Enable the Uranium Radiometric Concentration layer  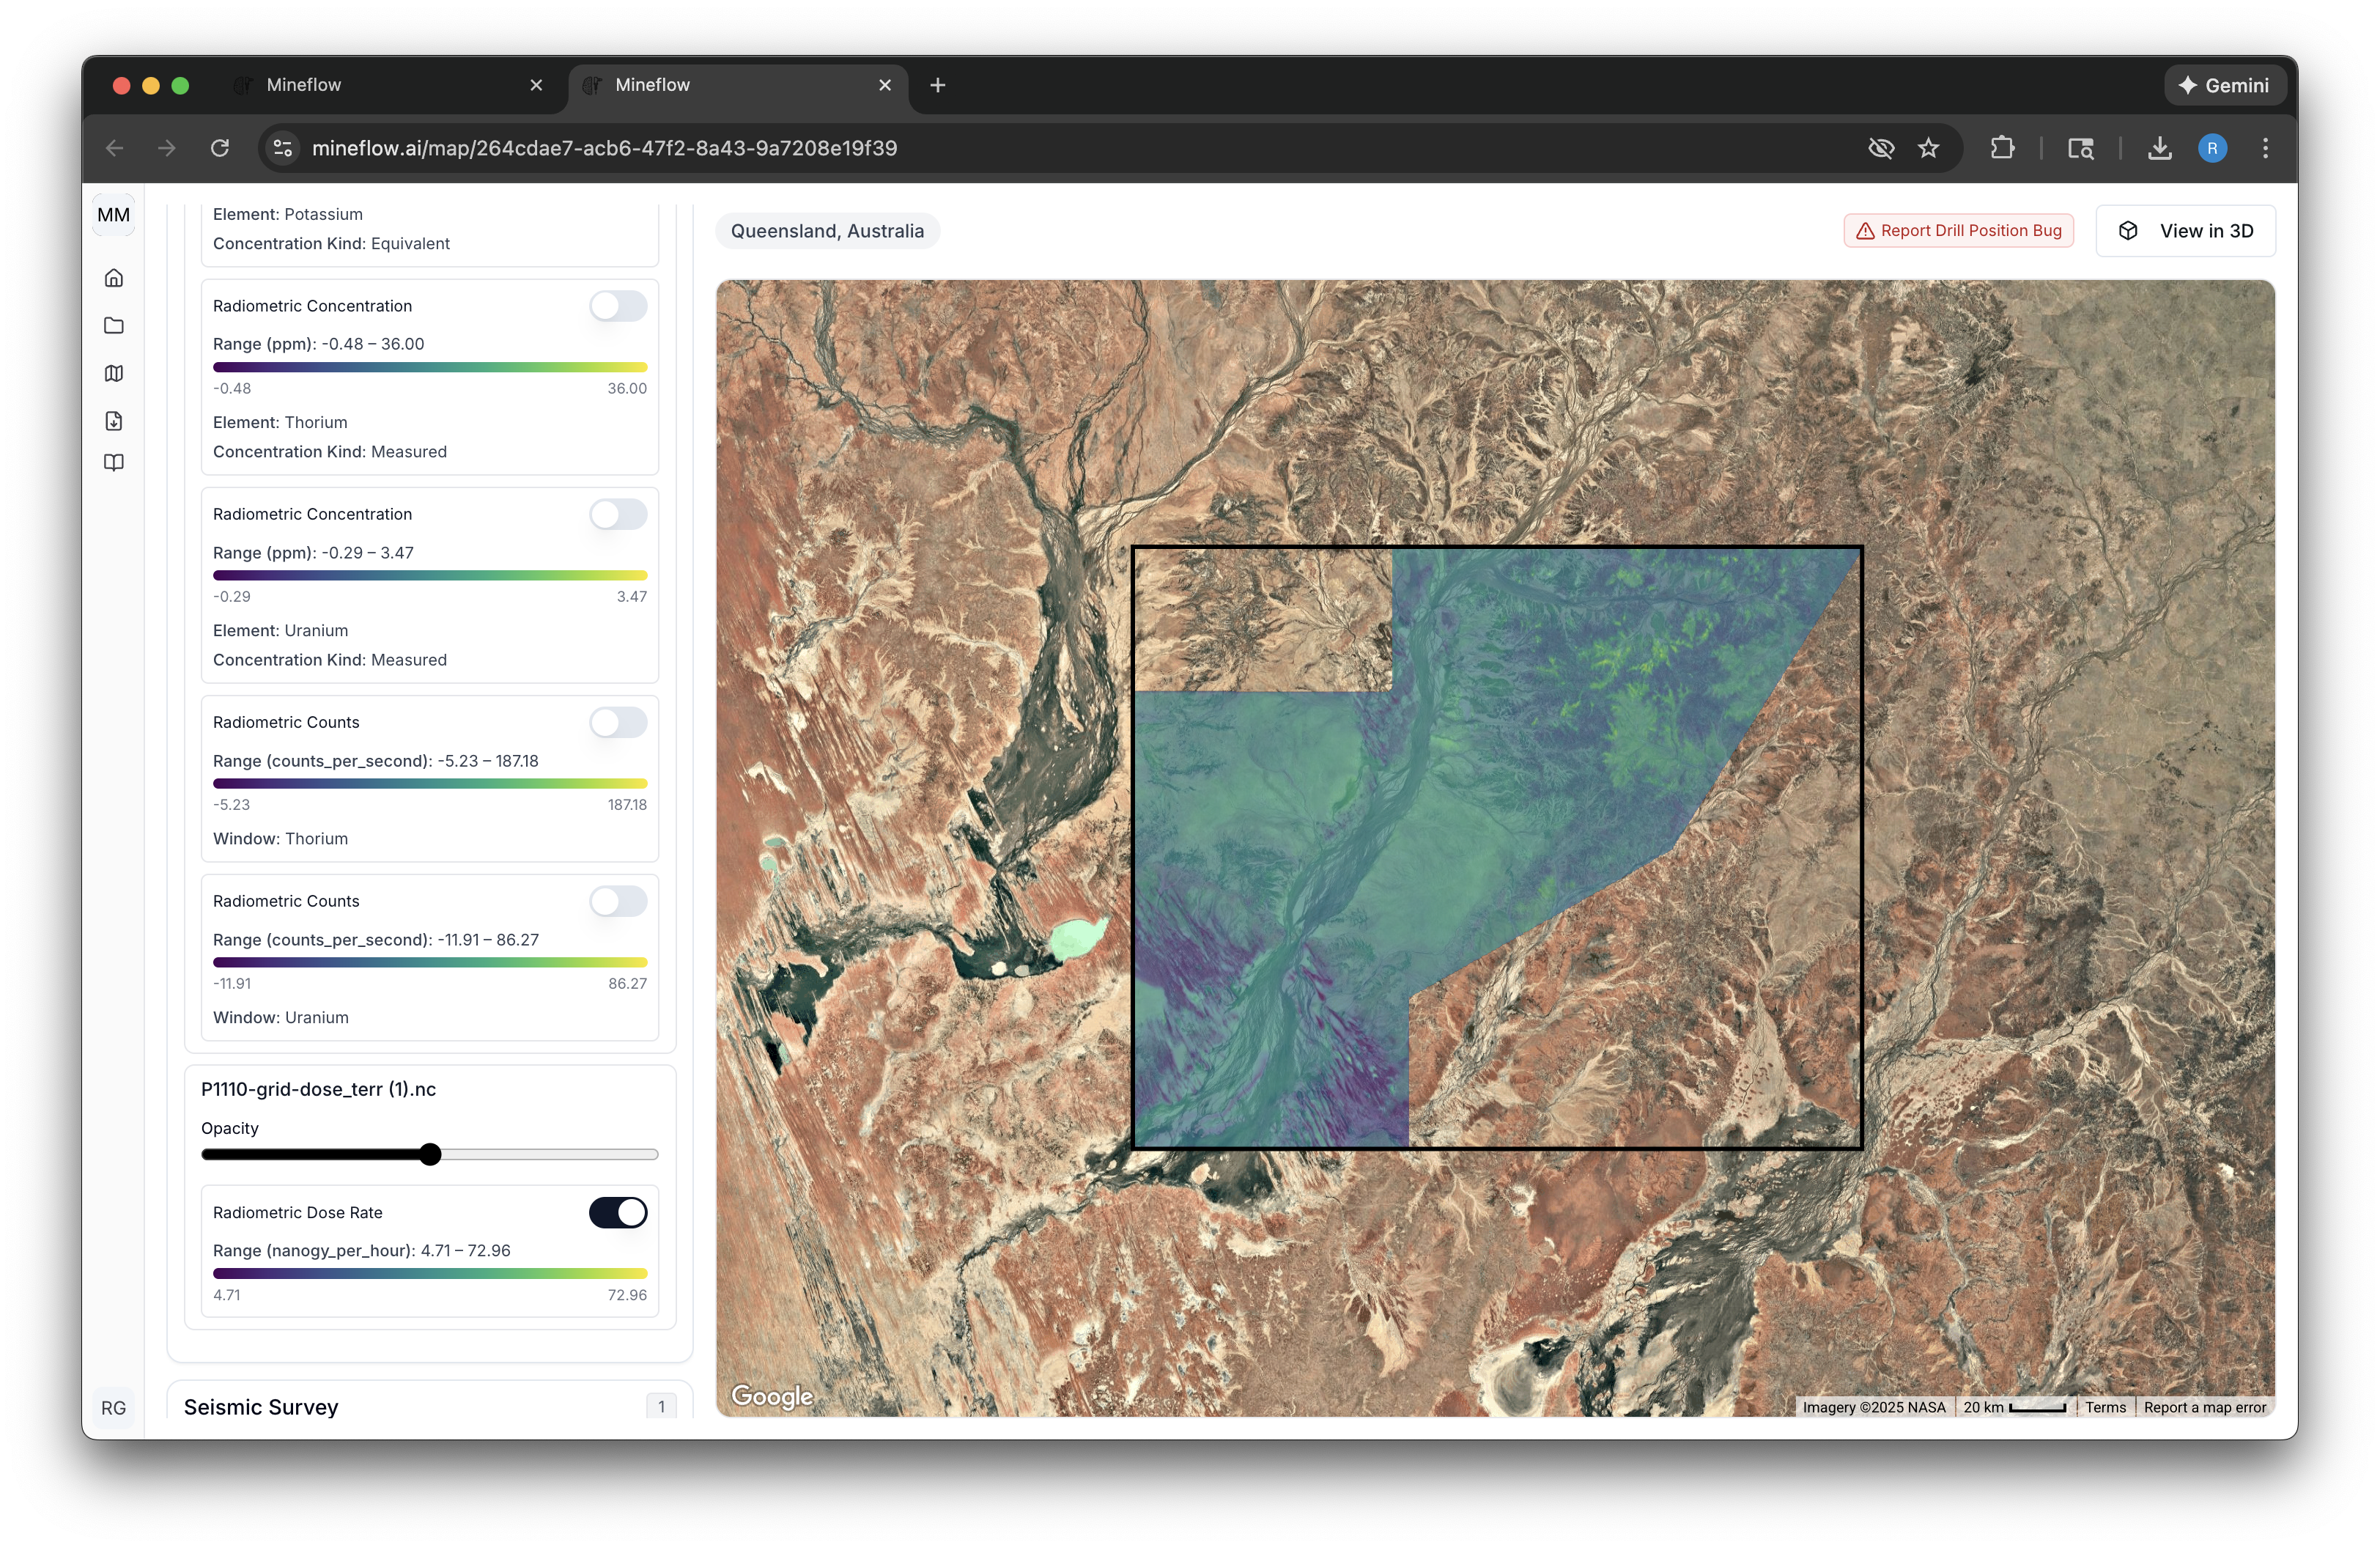pos(618,514)
